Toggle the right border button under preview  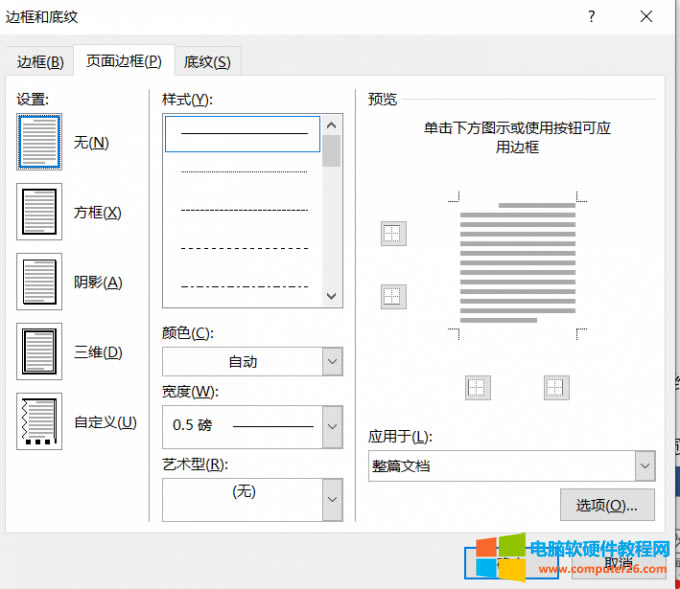[556, 388]
